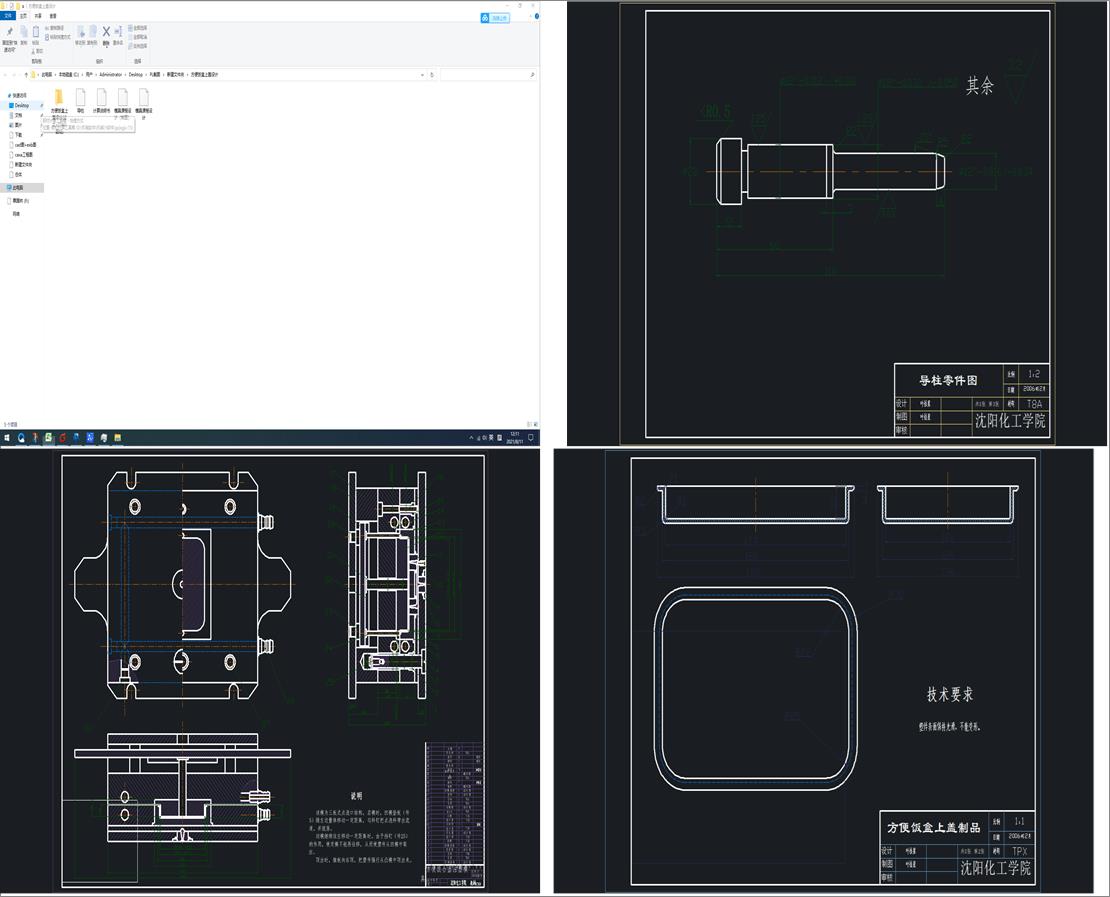Click the Rename icon in the ribbon

pos(118,33)
